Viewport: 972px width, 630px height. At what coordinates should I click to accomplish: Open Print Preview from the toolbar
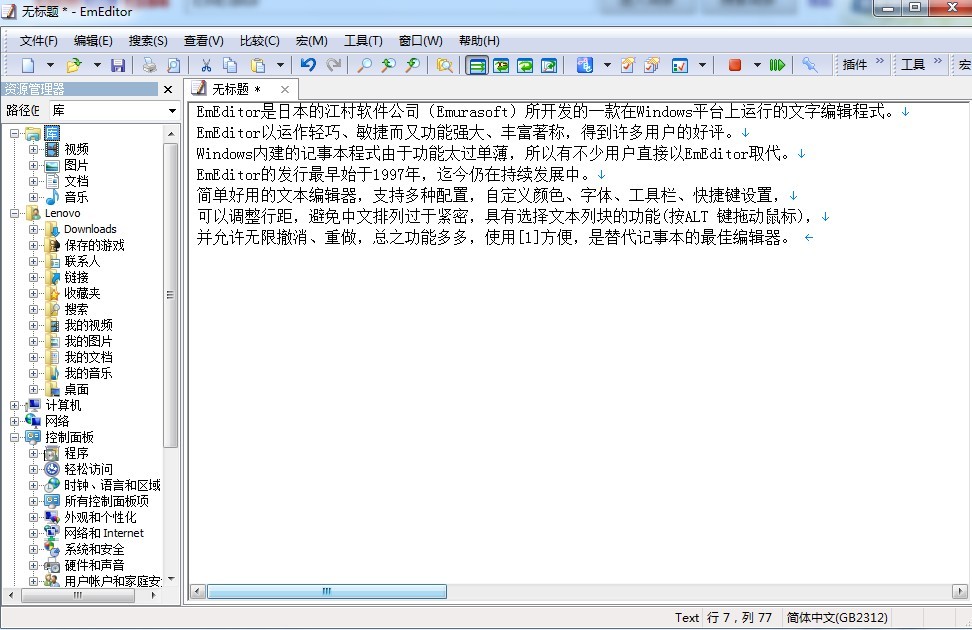tap(174, 65)
